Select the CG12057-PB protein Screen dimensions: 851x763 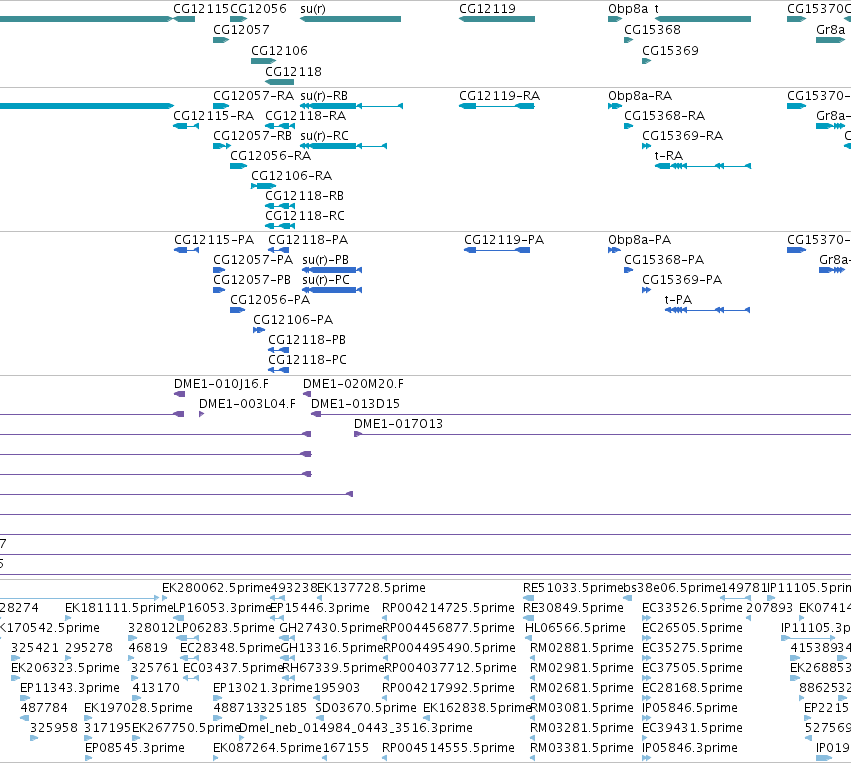[x=219, y=290]
